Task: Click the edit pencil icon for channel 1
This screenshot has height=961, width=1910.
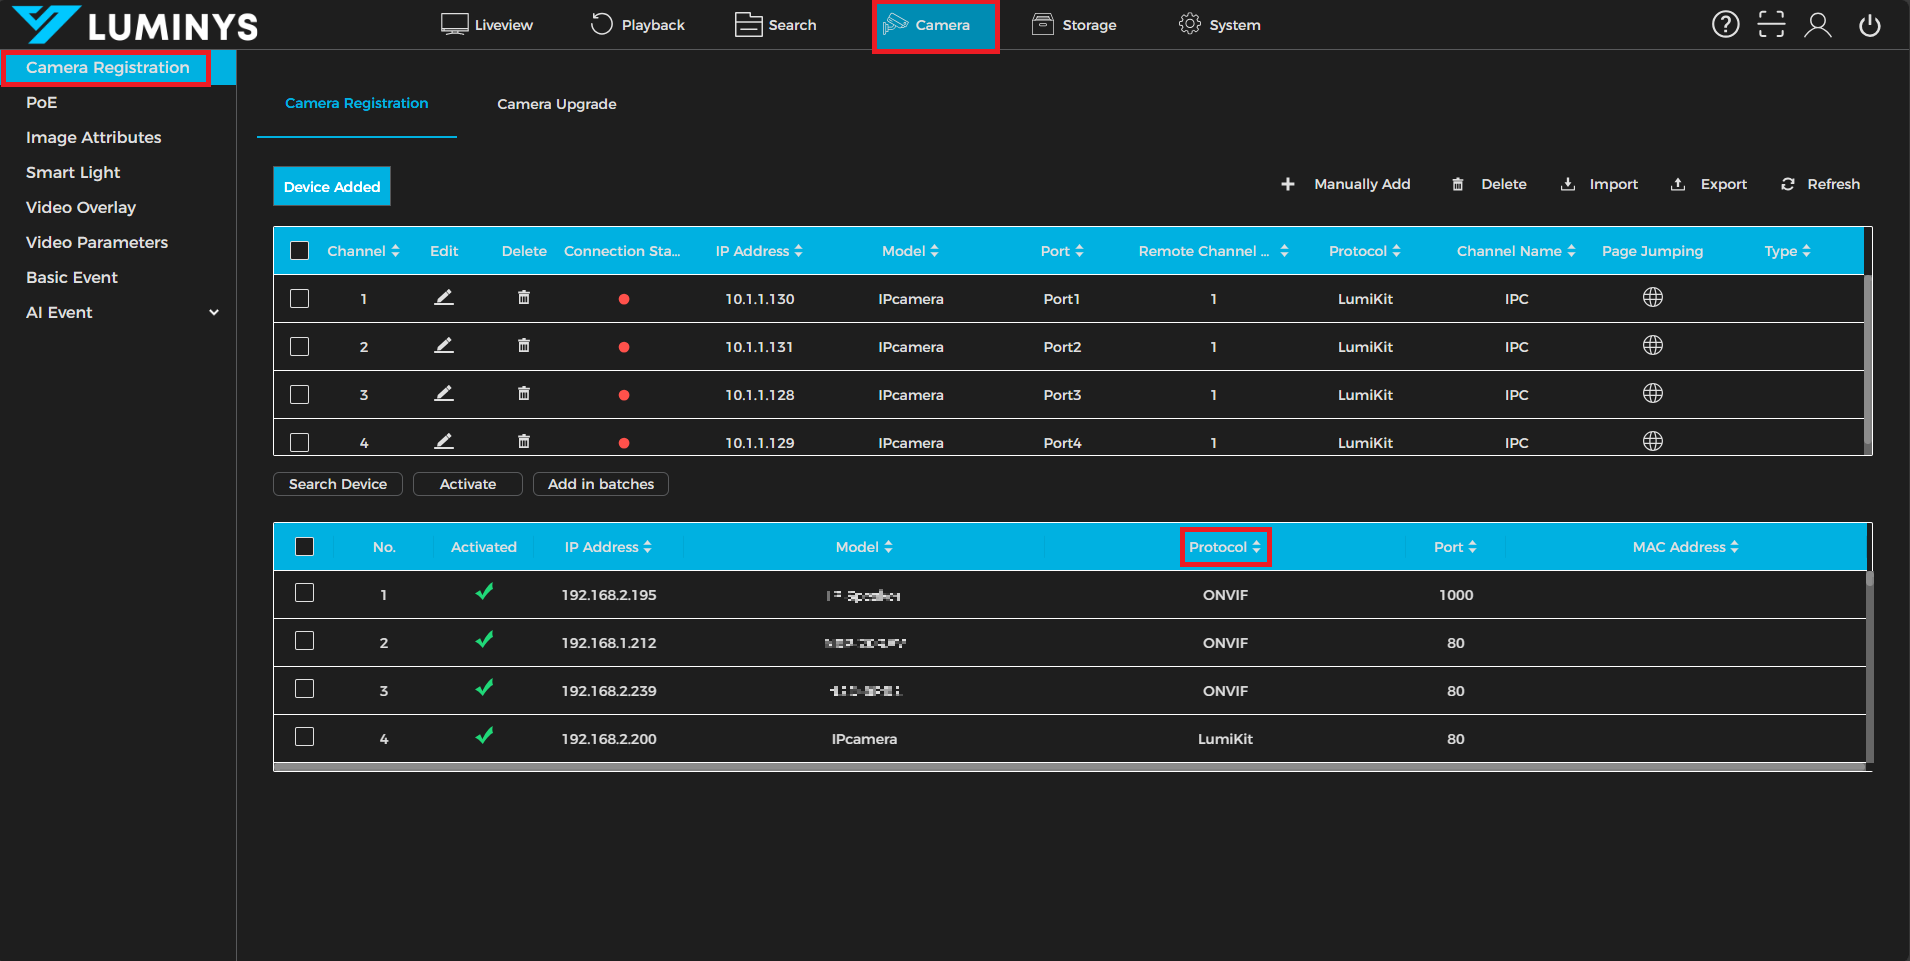Action: click(444, 298)
